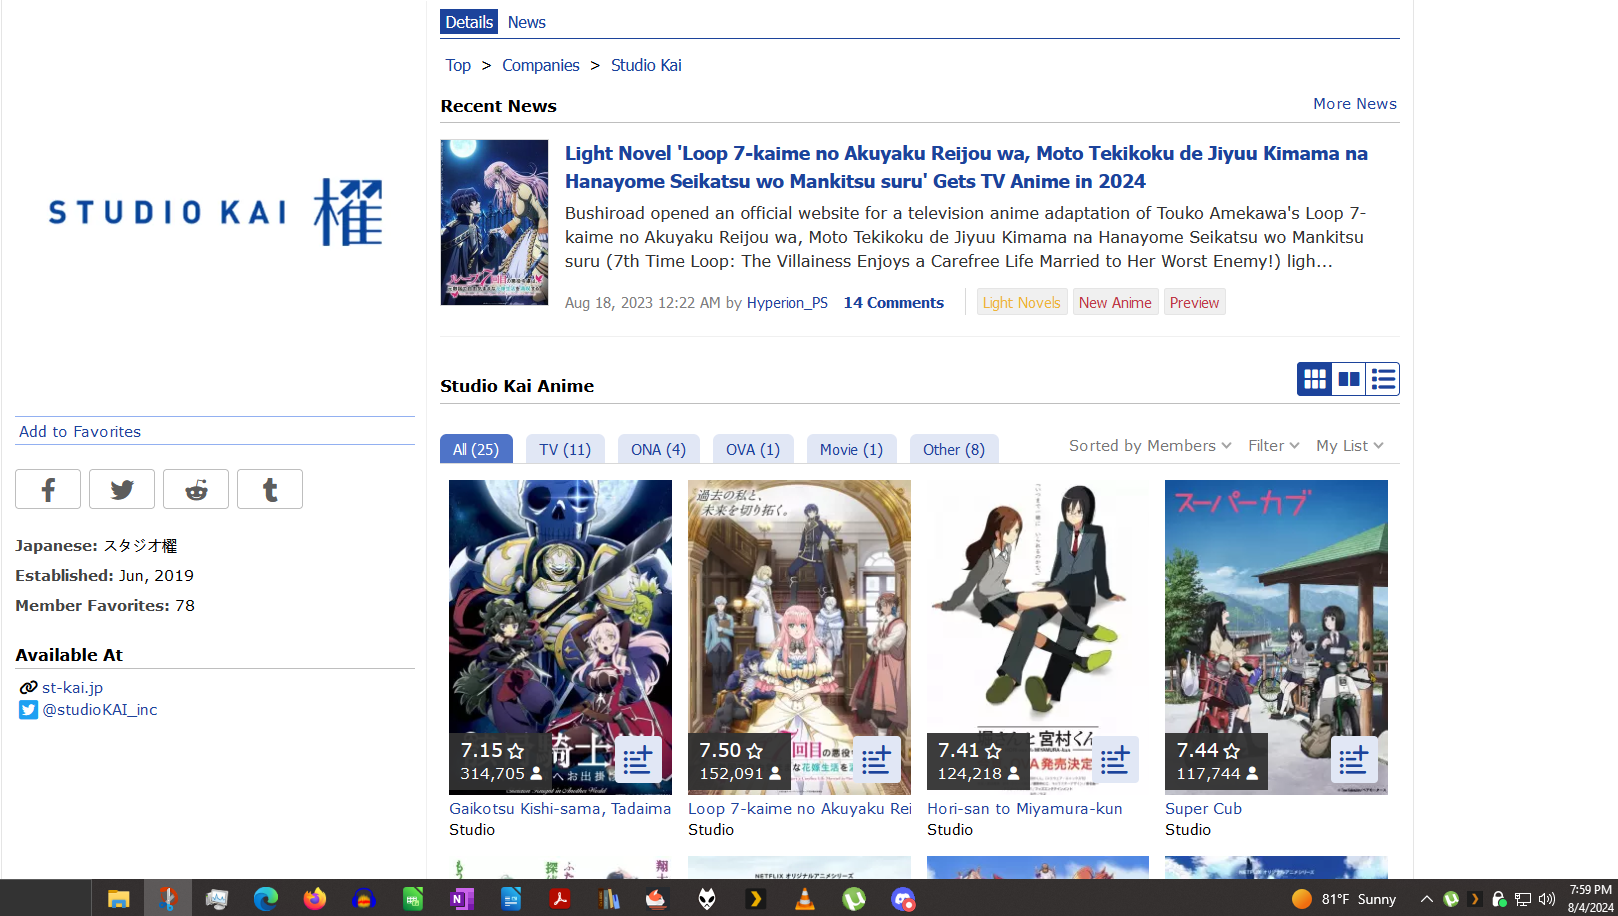This screenshot has width=1618, height=916.
Task: Open Plex from taskbar
Action: click(x=755, y=899)
